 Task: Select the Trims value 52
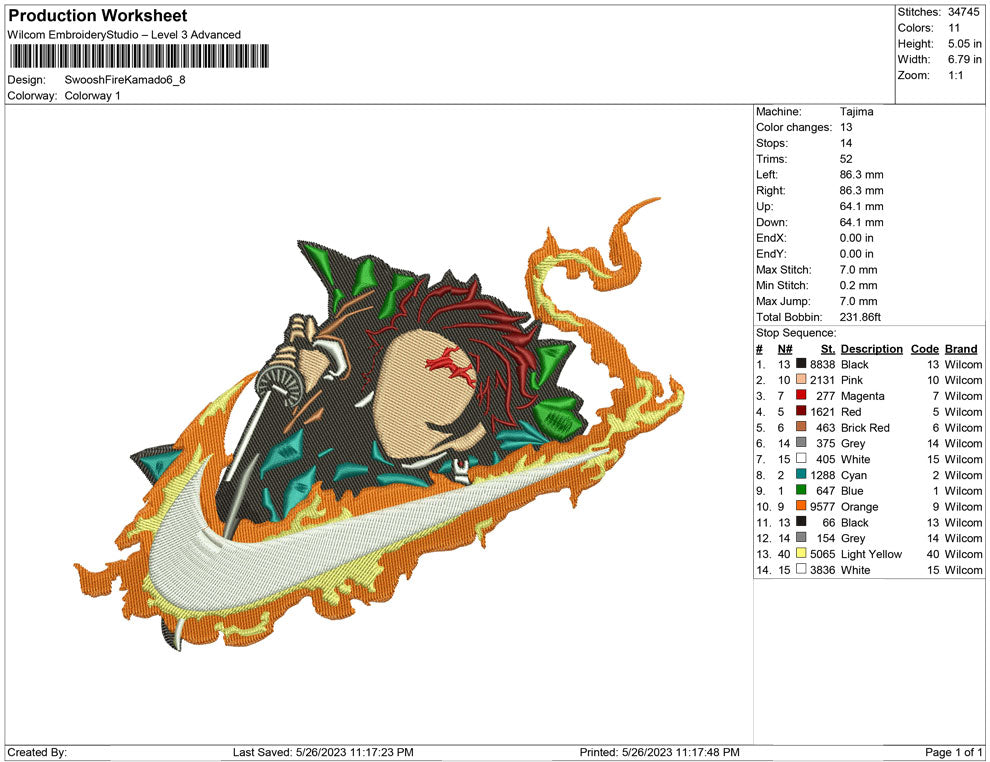[846, 159]
